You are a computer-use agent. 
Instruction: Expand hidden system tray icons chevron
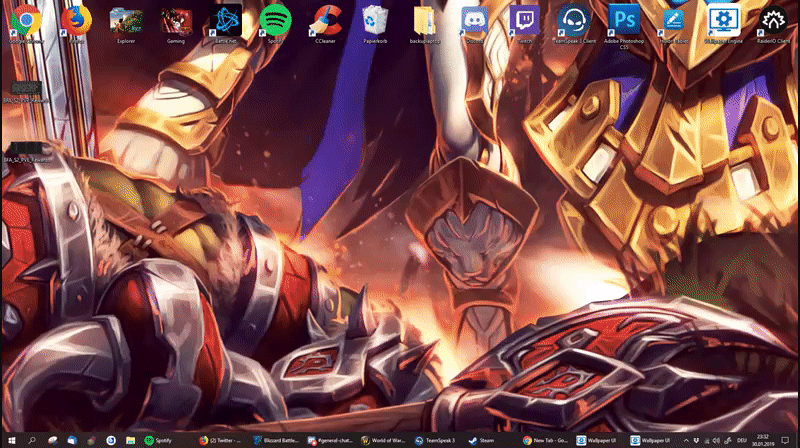pos(686,440)
